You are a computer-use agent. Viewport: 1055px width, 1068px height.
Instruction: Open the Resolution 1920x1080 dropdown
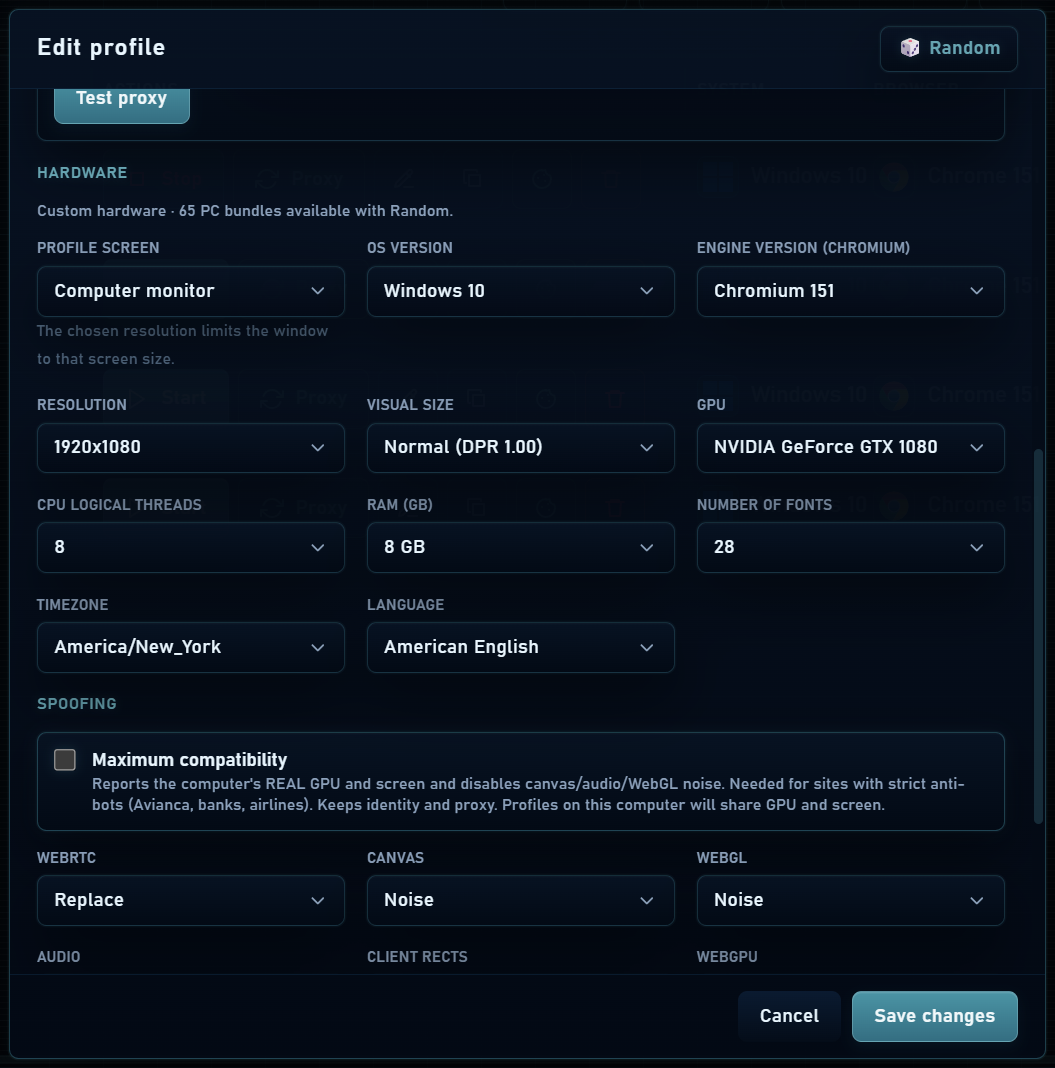[x=191, y=447]
